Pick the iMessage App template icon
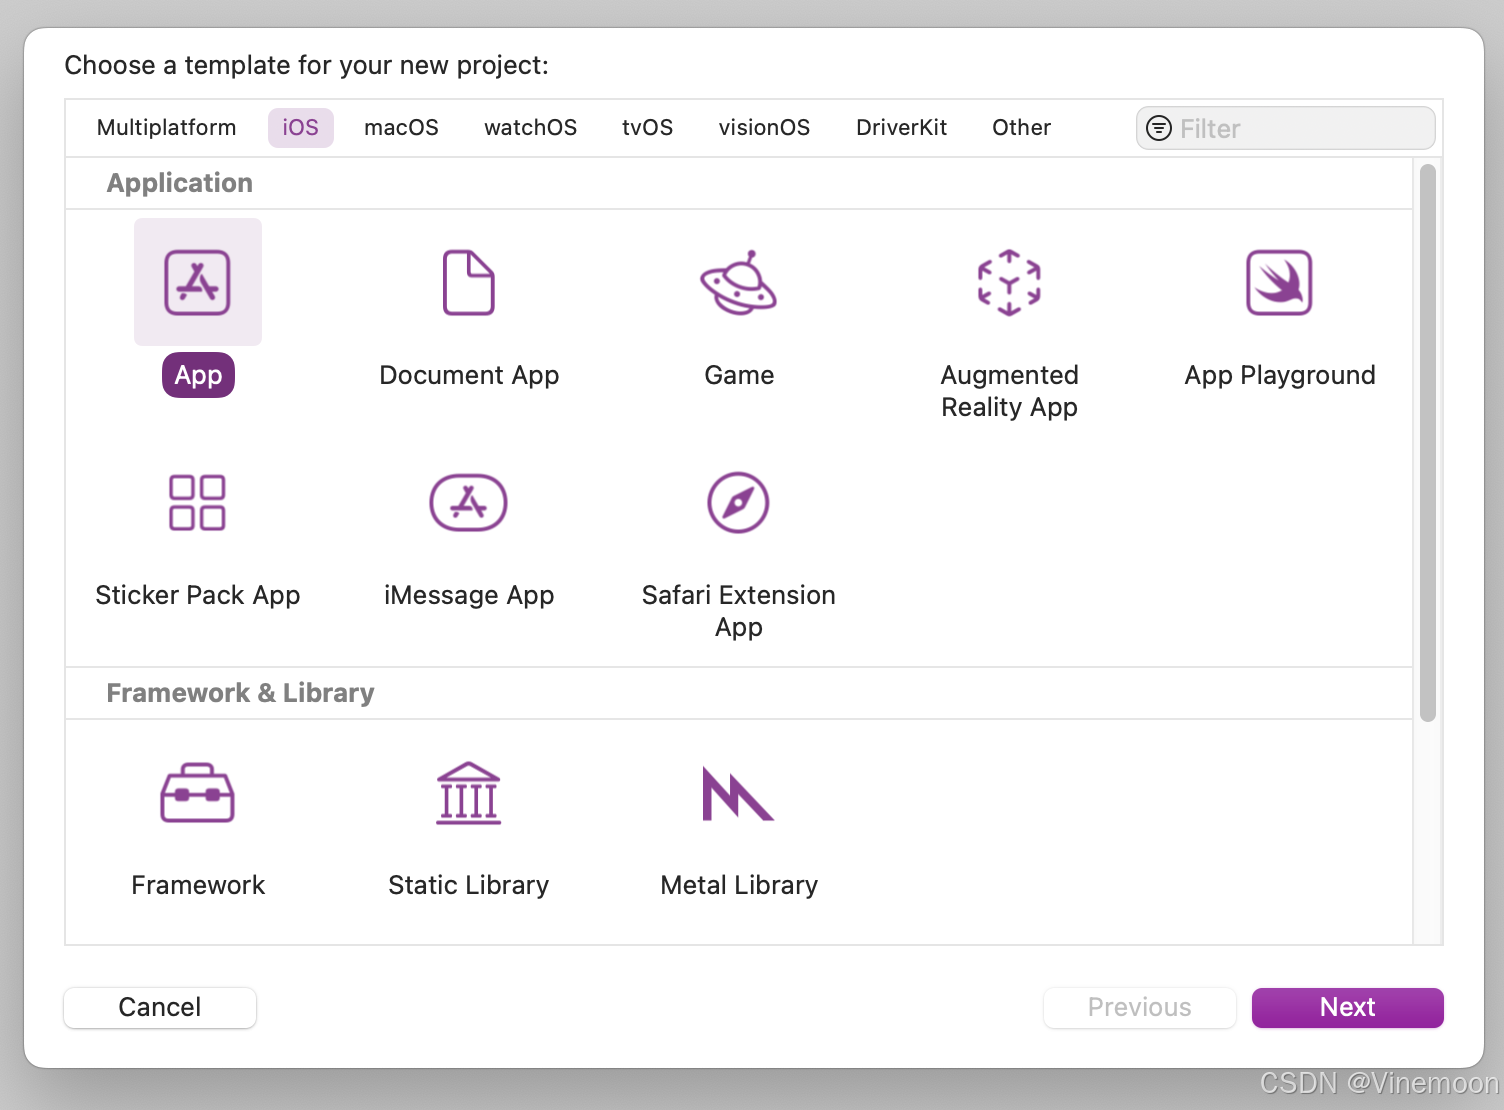Image resolution: width=1504 pixels, height=1110 pixels. (x=469, y=502)
